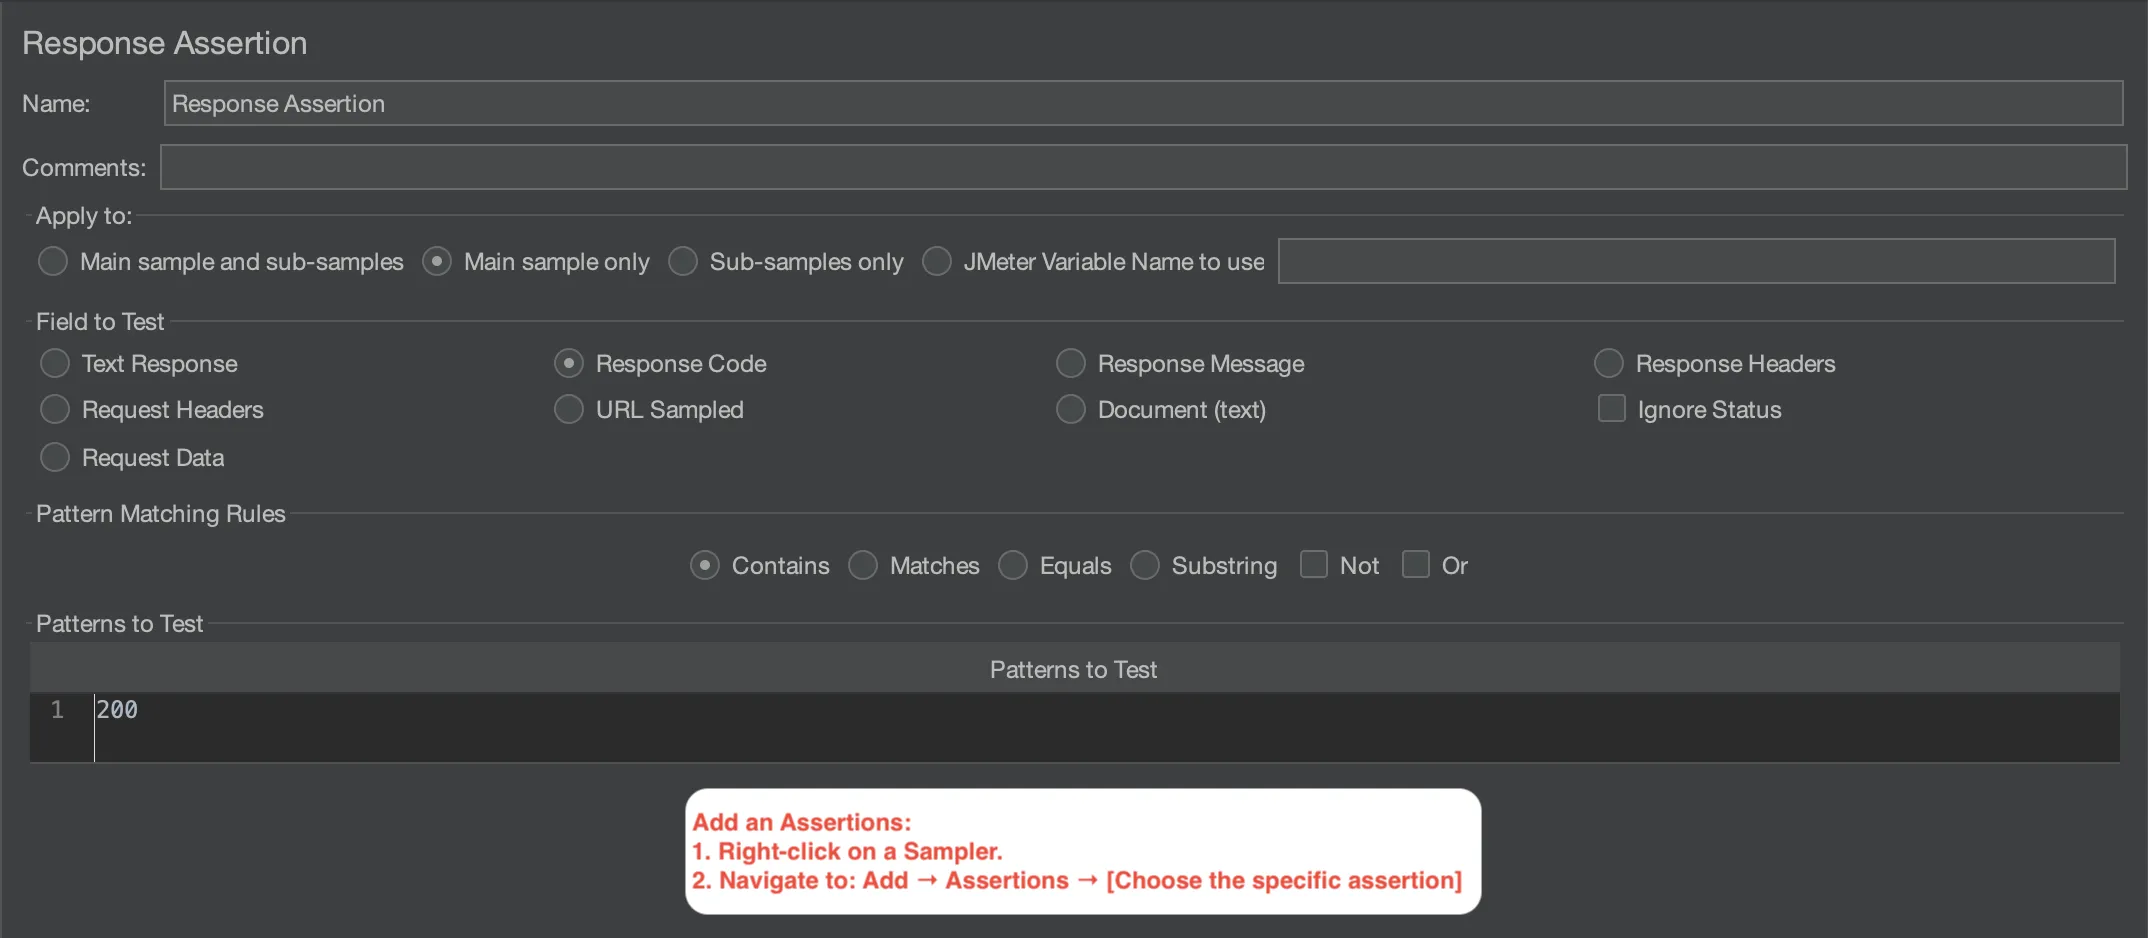The image size is (2148, 938).
Task: Select Response Code radio button
Action: coord(569,364)
